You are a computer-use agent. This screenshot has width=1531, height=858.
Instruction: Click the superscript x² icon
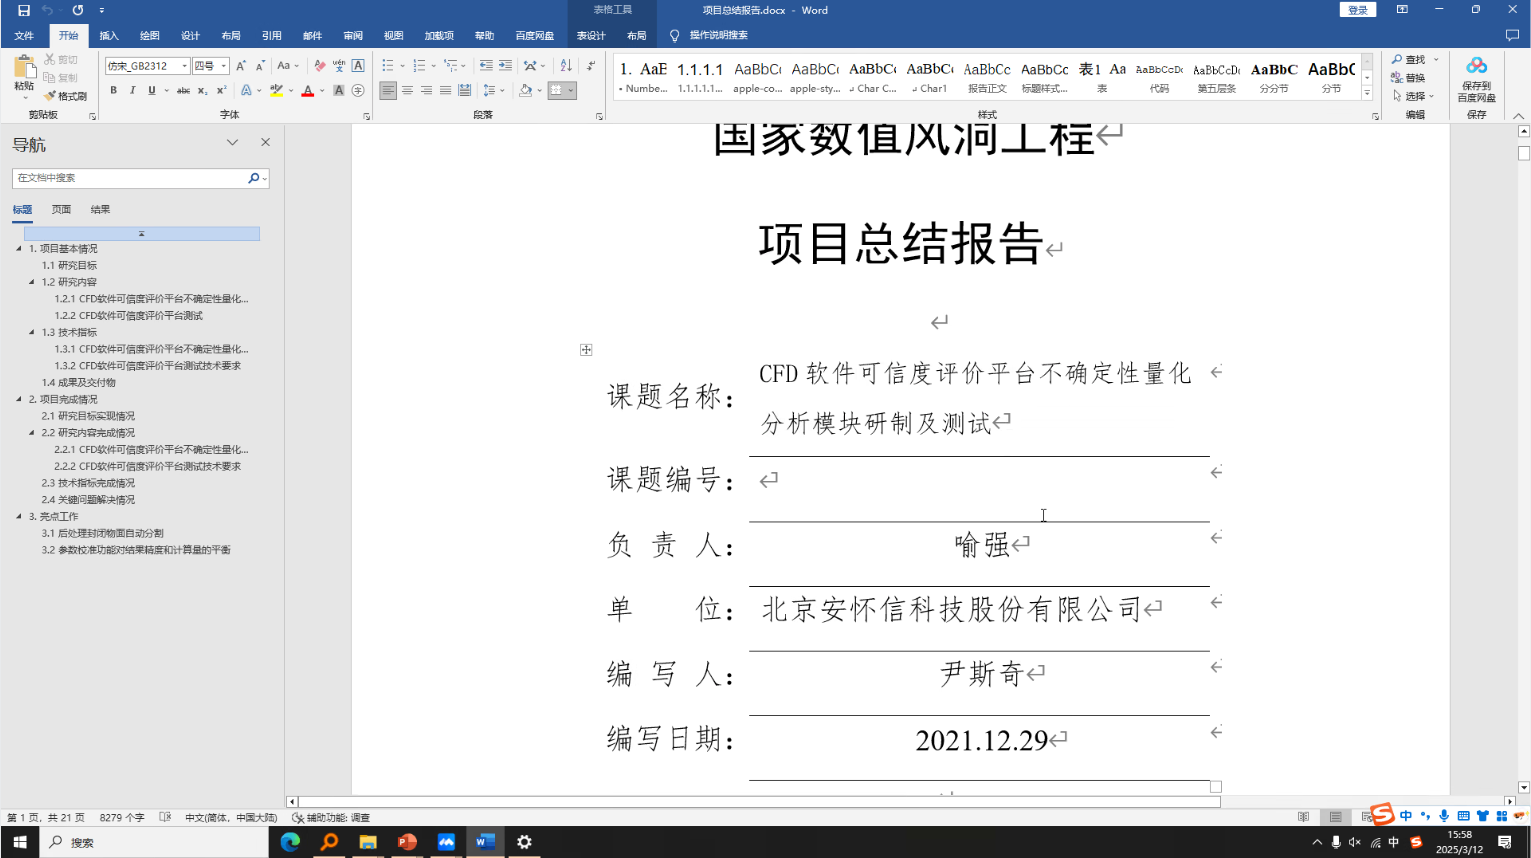[x=221, y=90]
